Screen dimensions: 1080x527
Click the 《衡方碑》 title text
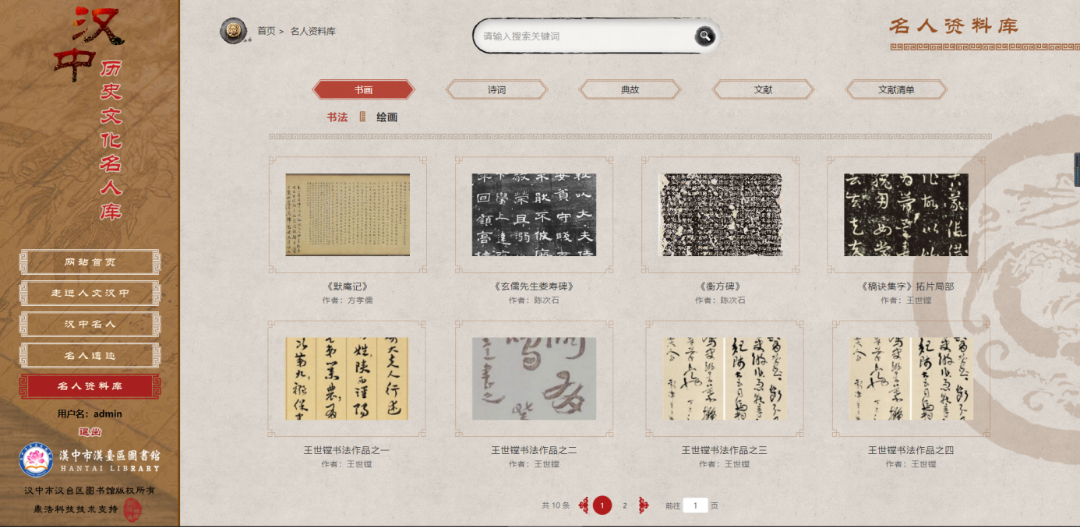click(720, 287)
